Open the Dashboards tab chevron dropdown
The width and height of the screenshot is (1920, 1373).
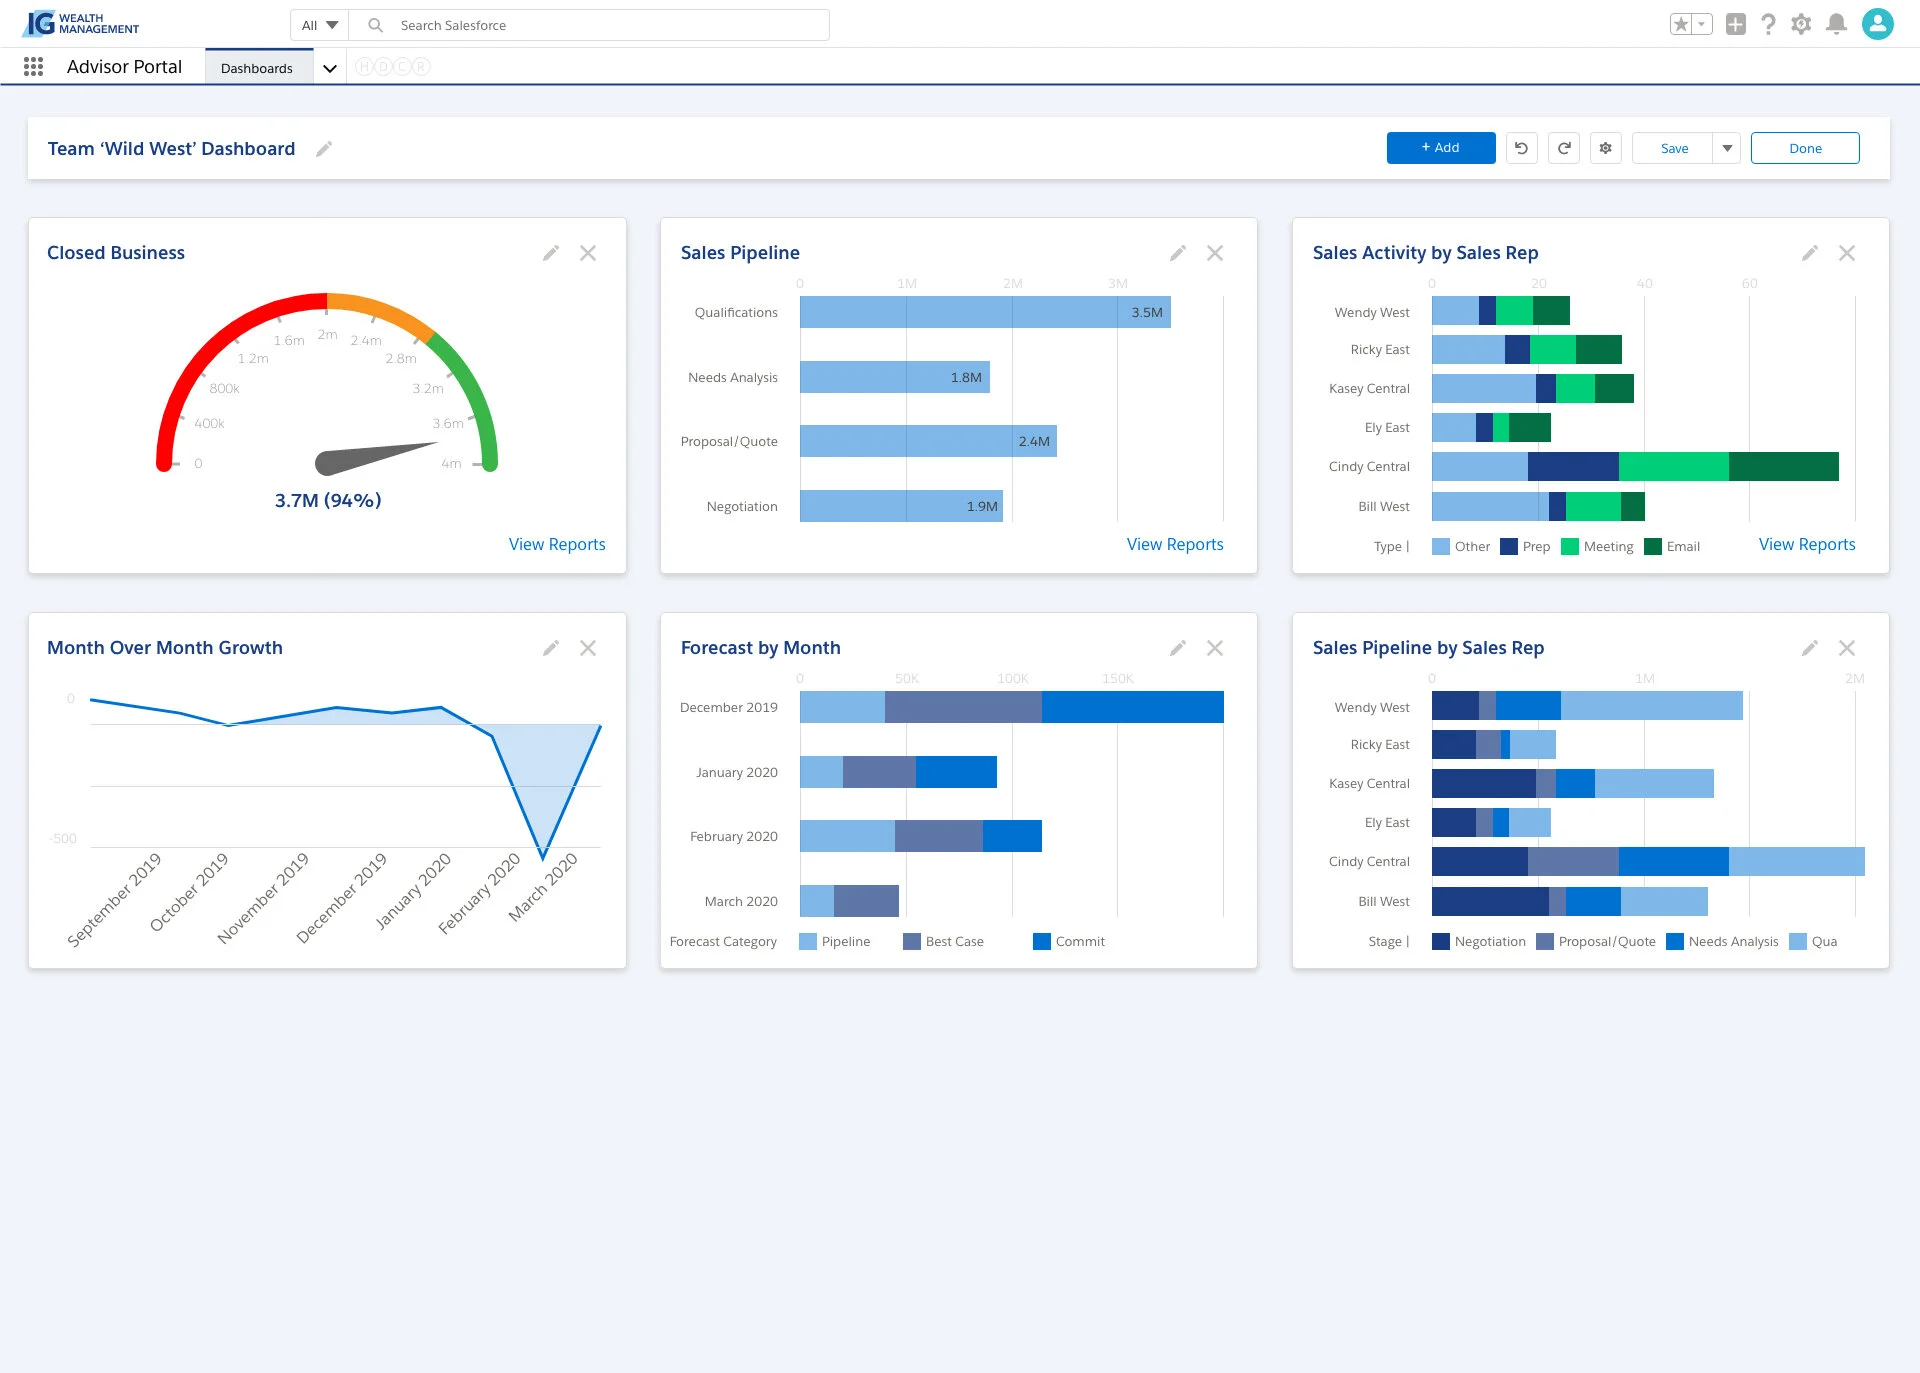pos(330,68)
